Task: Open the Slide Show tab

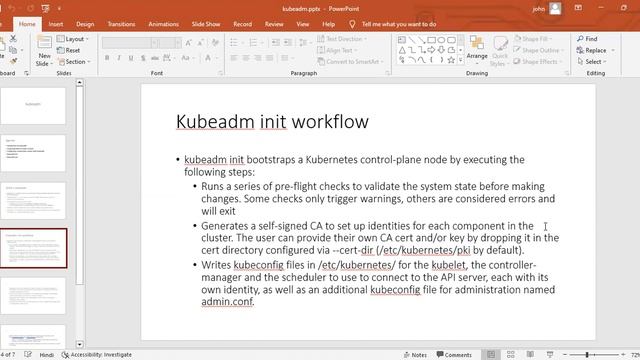Action: click(206, 24)
